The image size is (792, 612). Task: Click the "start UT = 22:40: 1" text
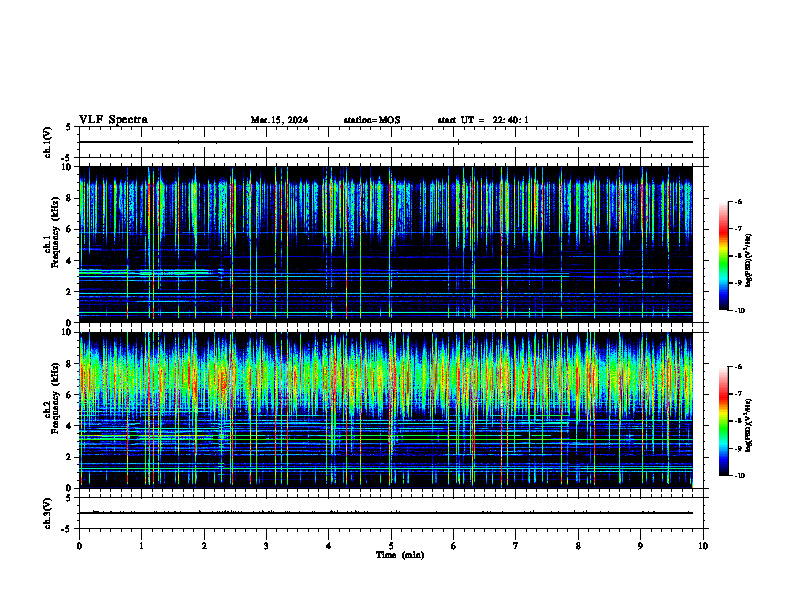tap(483, 120)
